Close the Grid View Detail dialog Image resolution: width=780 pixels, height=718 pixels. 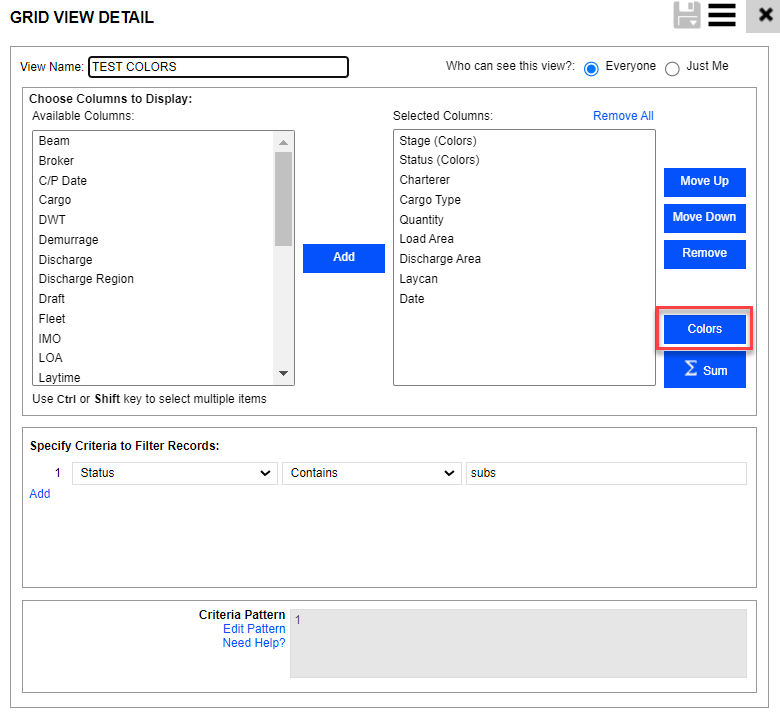(x=765, y=15)
